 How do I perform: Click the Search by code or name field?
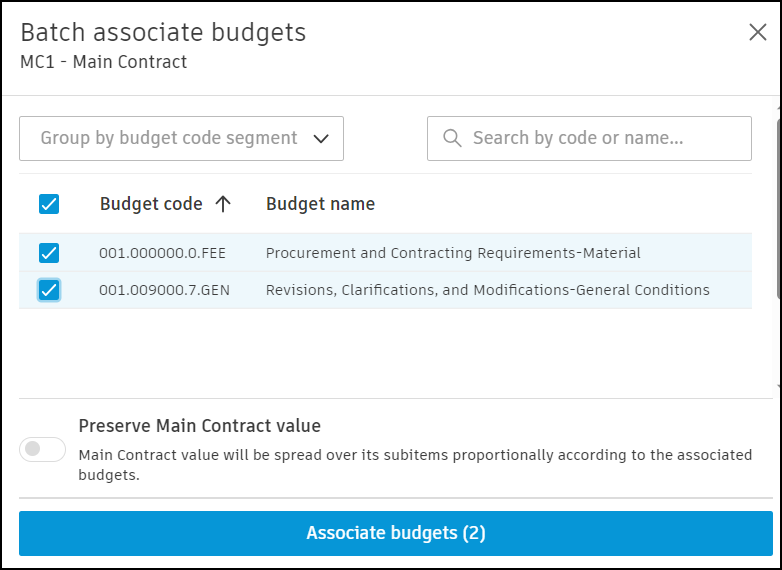[x=600, y=138]
